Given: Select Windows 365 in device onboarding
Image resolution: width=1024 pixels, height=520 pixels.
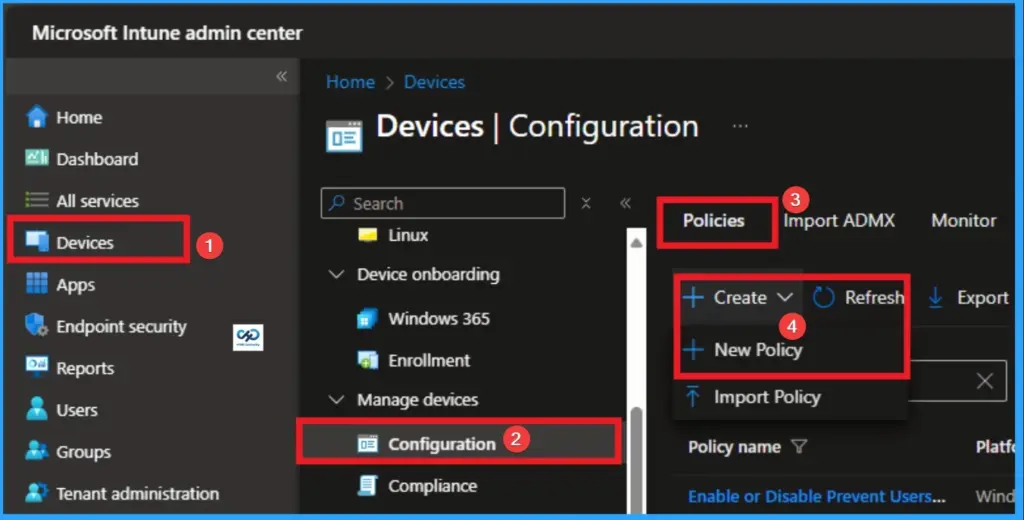Looking at the screenshot, I should [x=439, y=318].
